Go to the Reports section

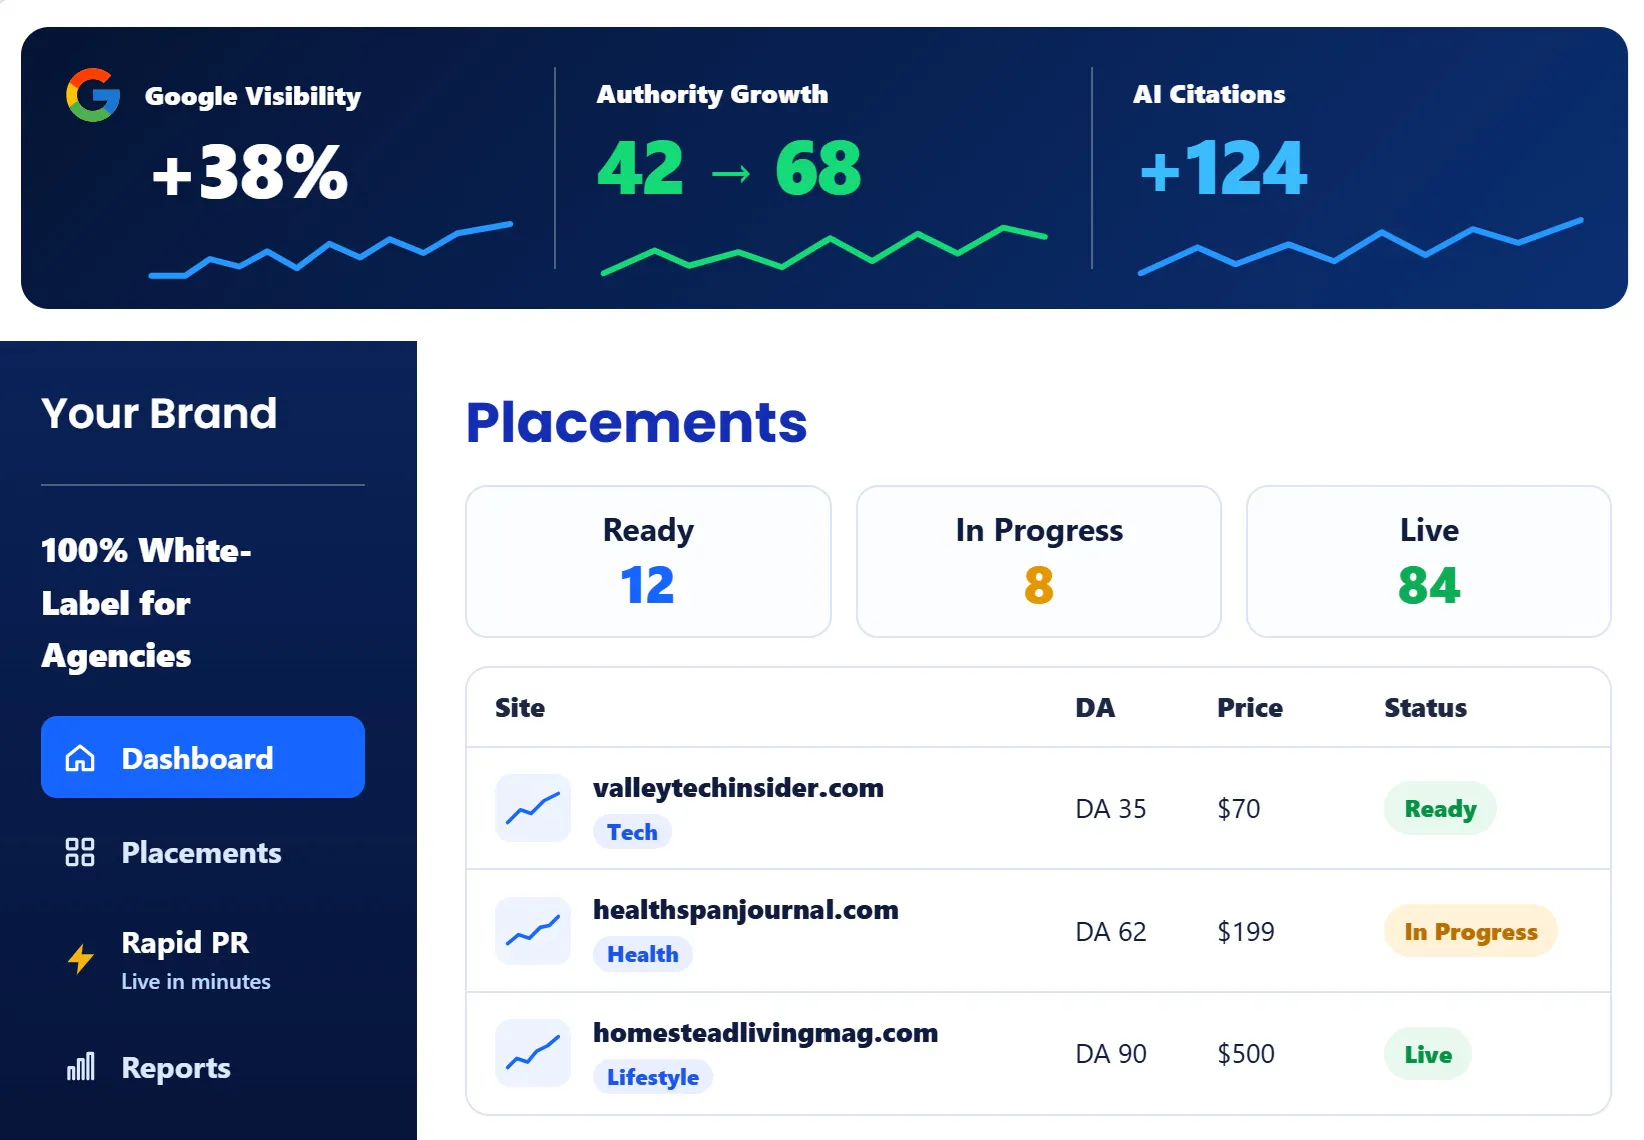[203, 1067]
